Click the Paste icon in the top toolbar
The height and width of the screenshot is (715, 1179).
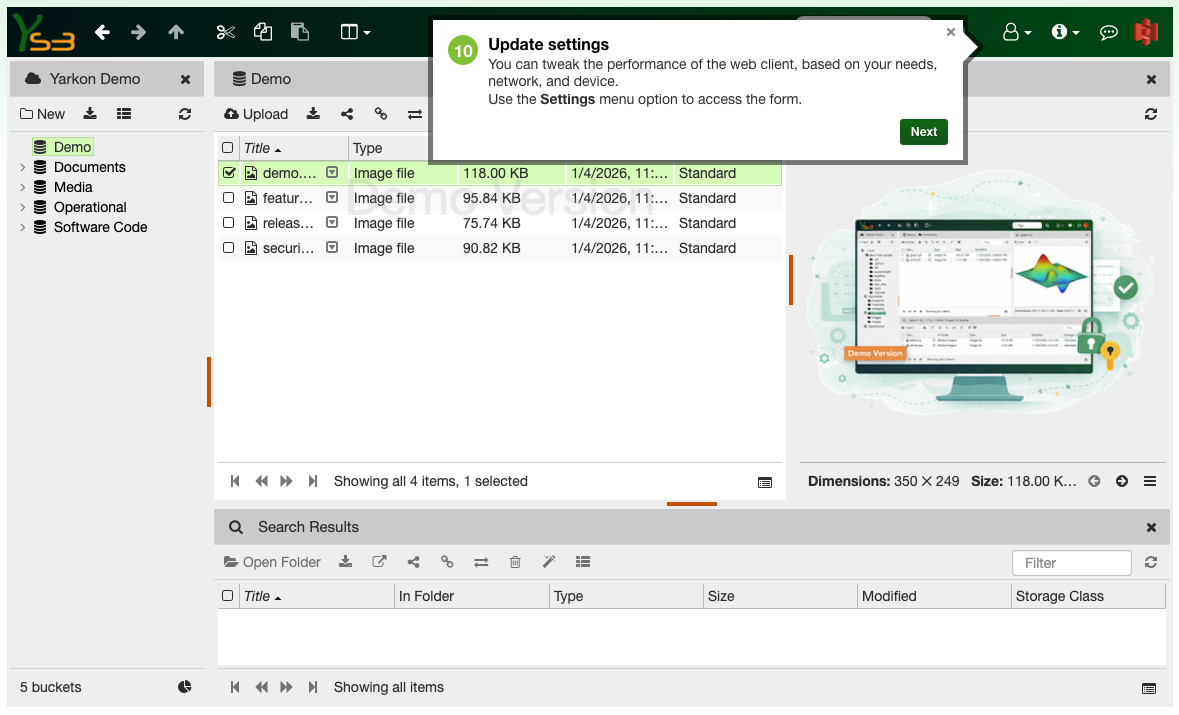299,32
